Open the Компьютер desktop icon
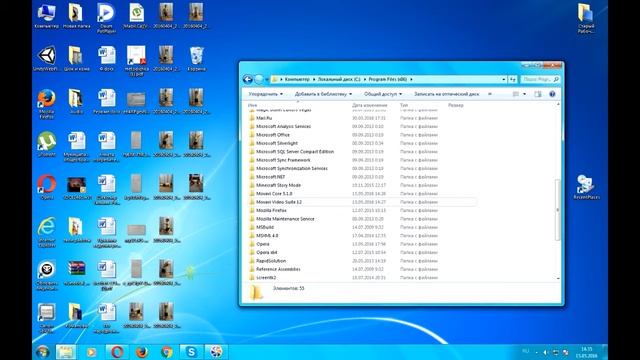Screen dimensions: 640x360 (47, 16)
